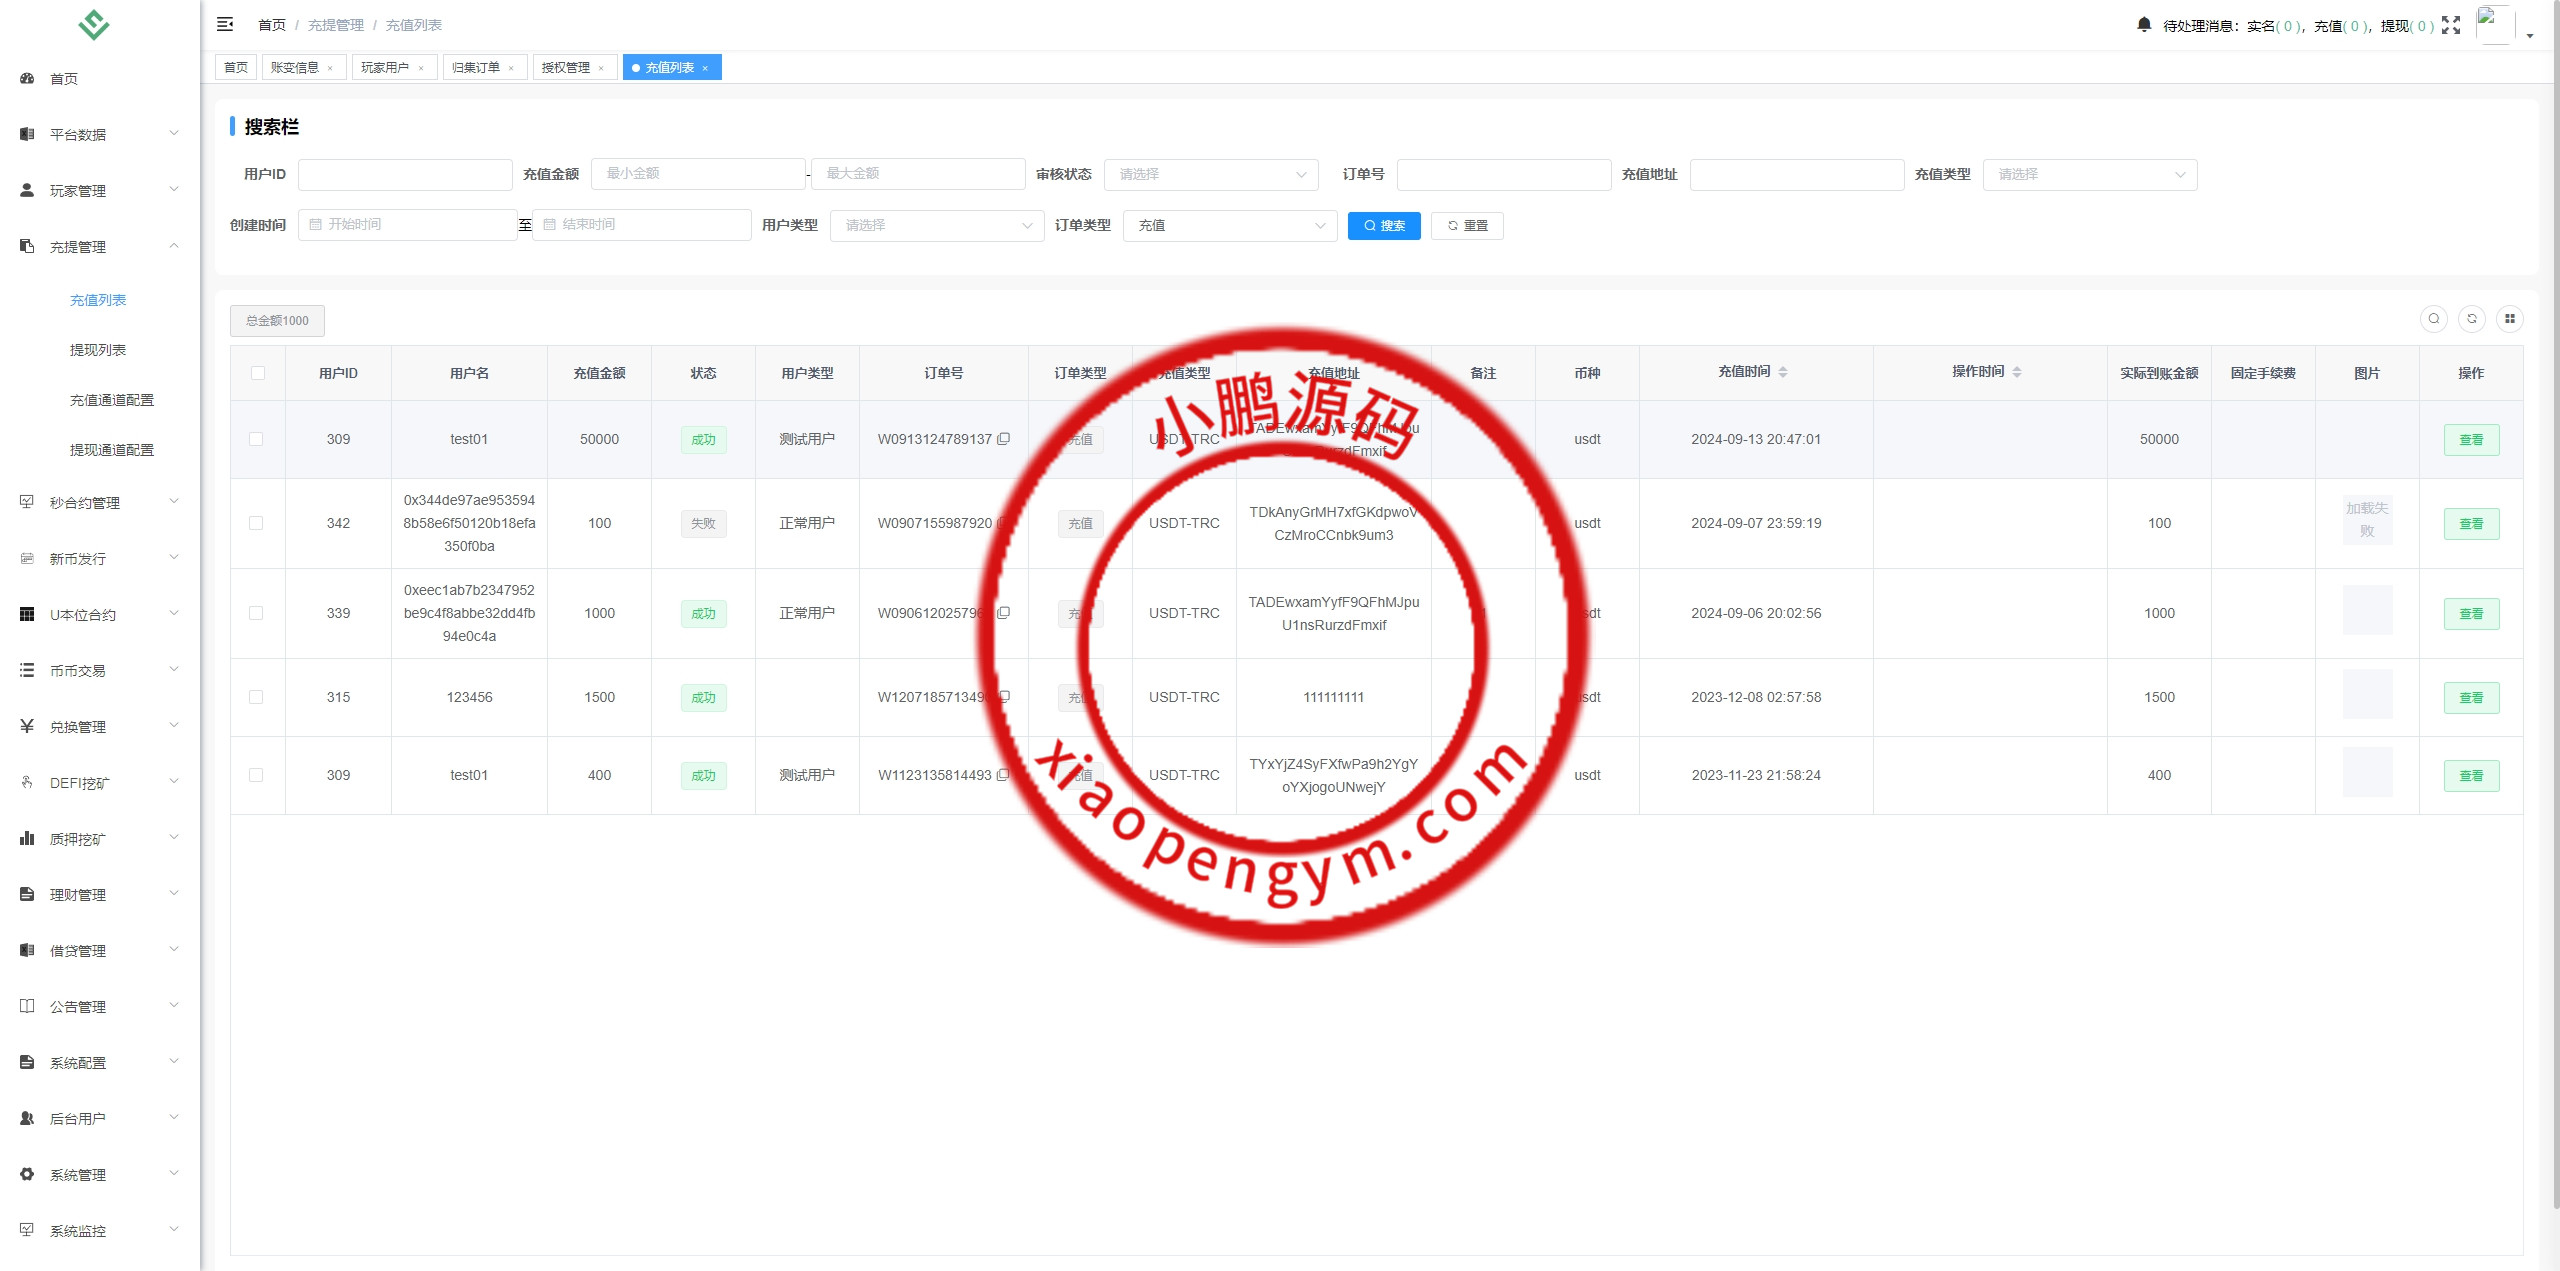Image resolution: width=2560 pixels, height=1271 pixels.
Task: Open the 订单类型 dropdown showing 充值
Action: pyautogui.click(x=1230, y=226)
